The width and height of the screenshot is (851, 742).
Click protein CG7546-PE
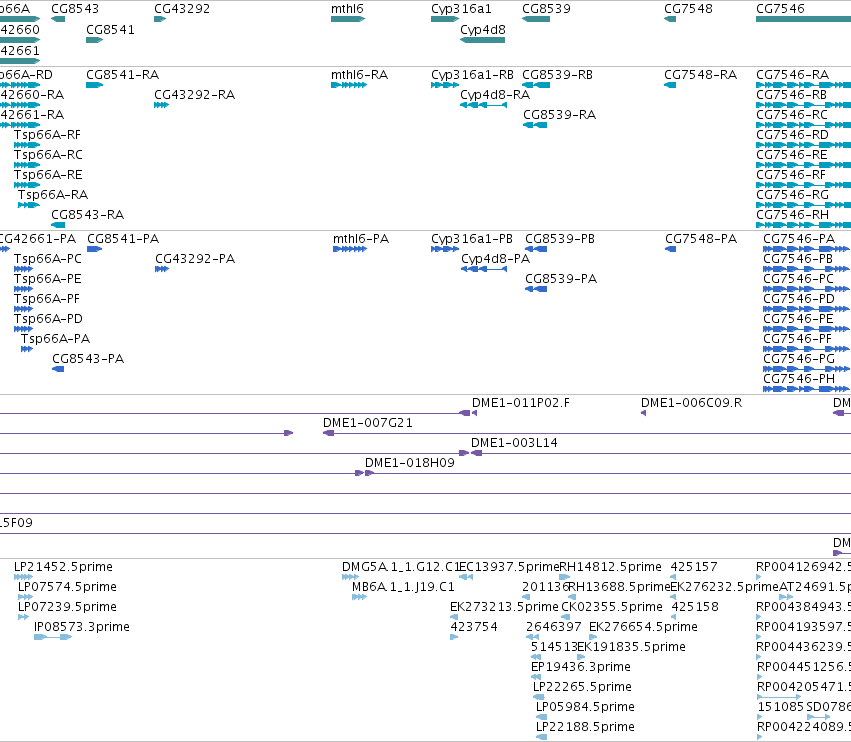point(798,320)
